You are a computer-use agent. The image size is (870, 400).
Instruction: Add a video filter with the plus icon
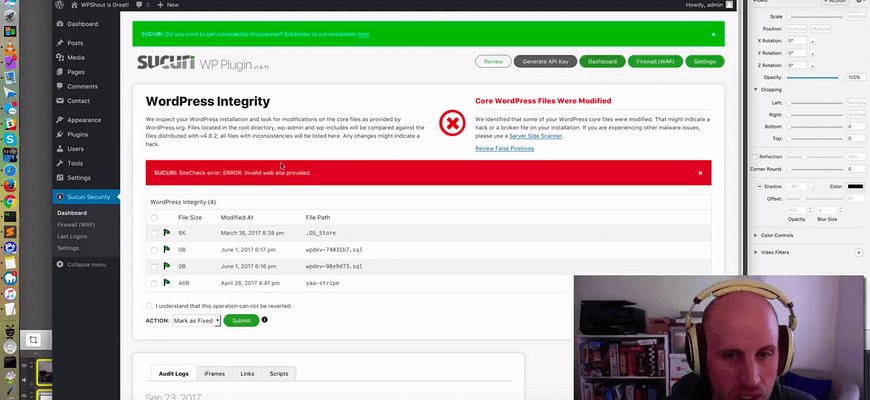coord(858,252)
